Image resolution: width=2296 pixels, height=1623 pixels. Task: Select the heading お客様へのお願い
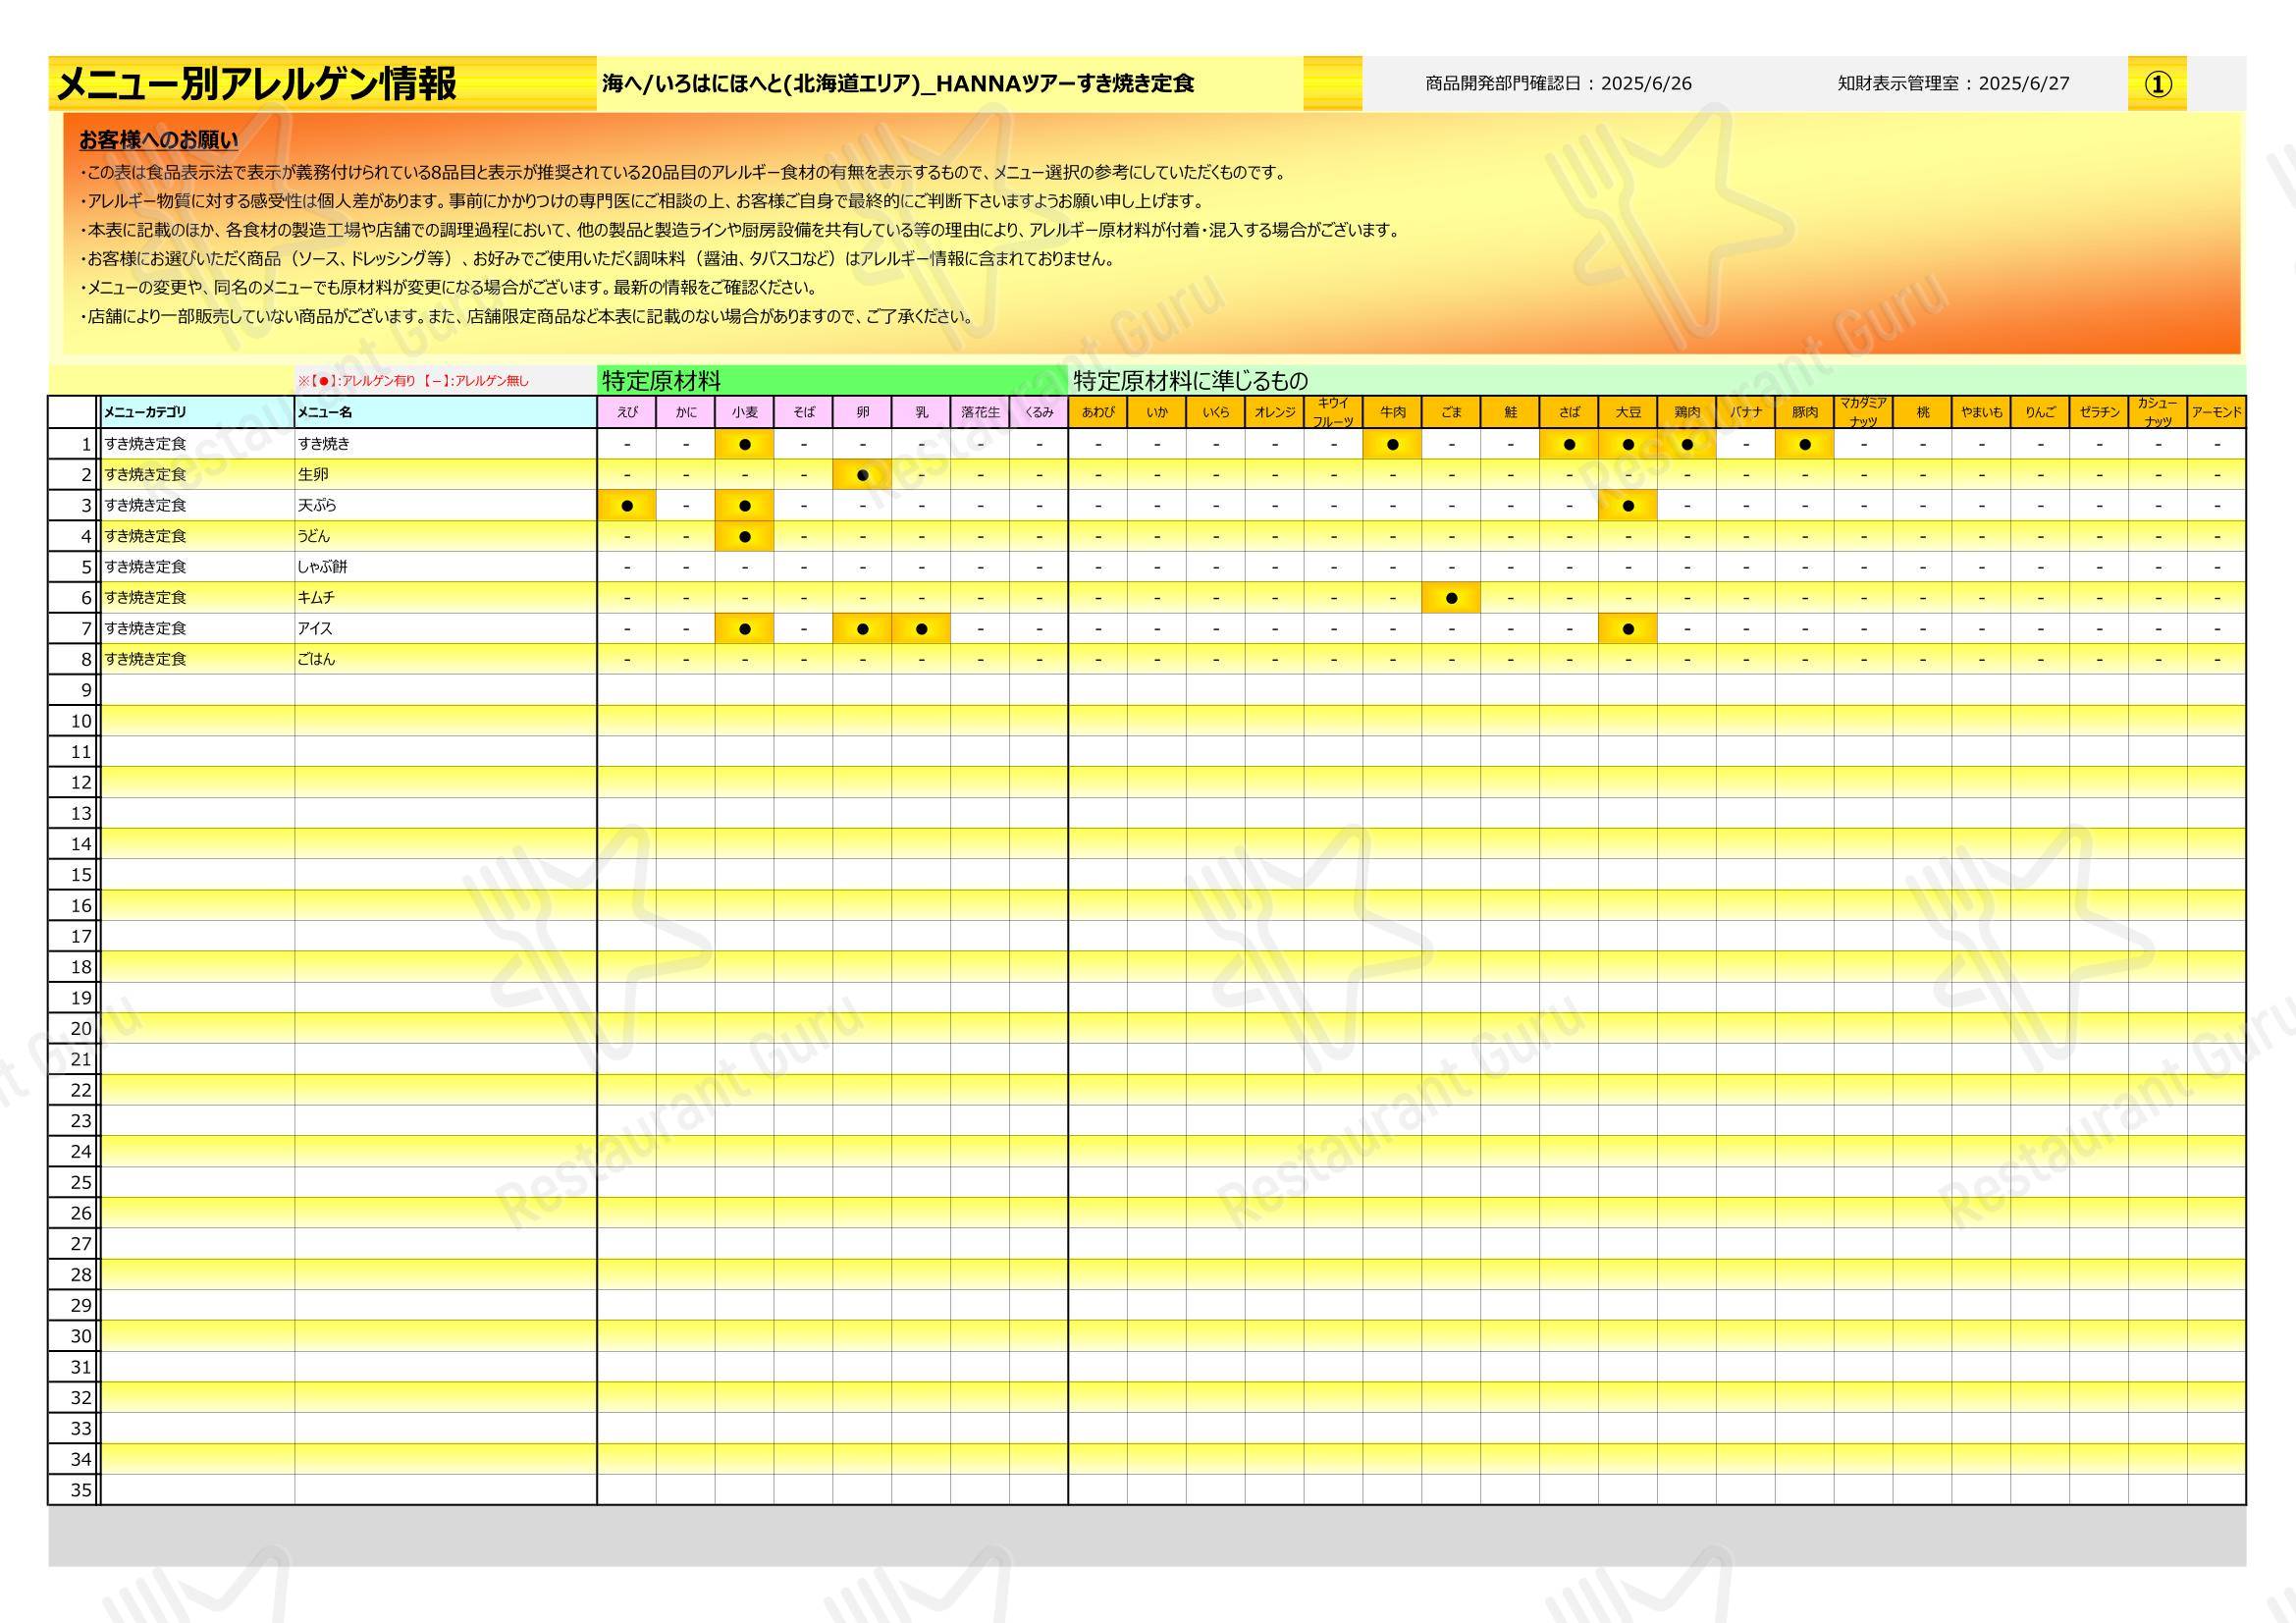coord(159,140)
